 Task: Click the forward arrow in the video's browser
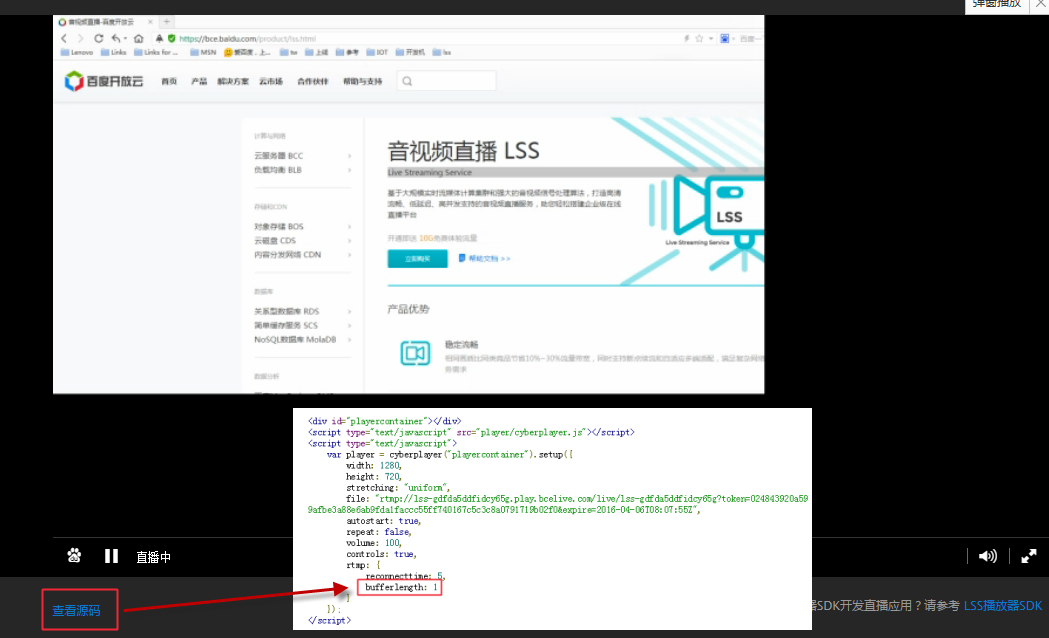pyautogui.click(x=80, y=39)
